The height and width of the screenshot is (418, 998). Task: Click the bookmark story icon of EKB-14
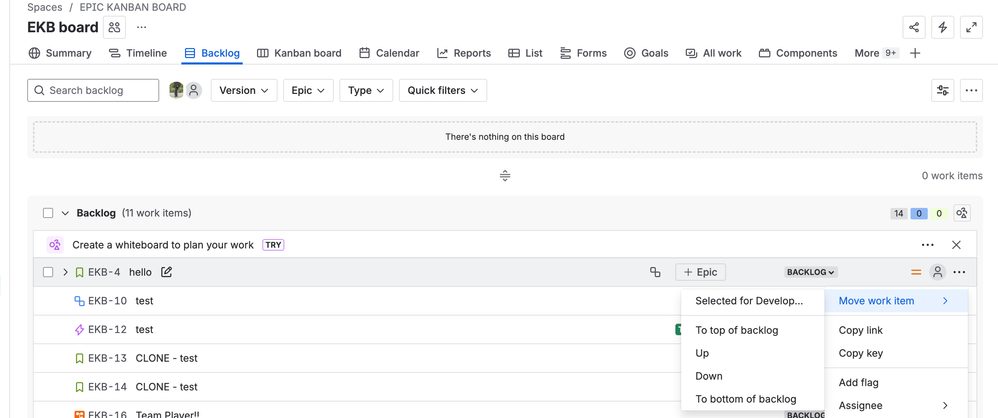point(80,387)
